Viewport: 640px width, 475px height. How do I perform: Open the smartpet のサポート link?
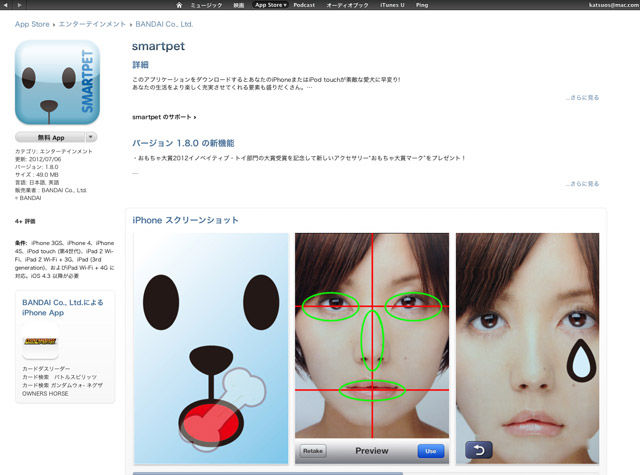click(x=164, y=117)
